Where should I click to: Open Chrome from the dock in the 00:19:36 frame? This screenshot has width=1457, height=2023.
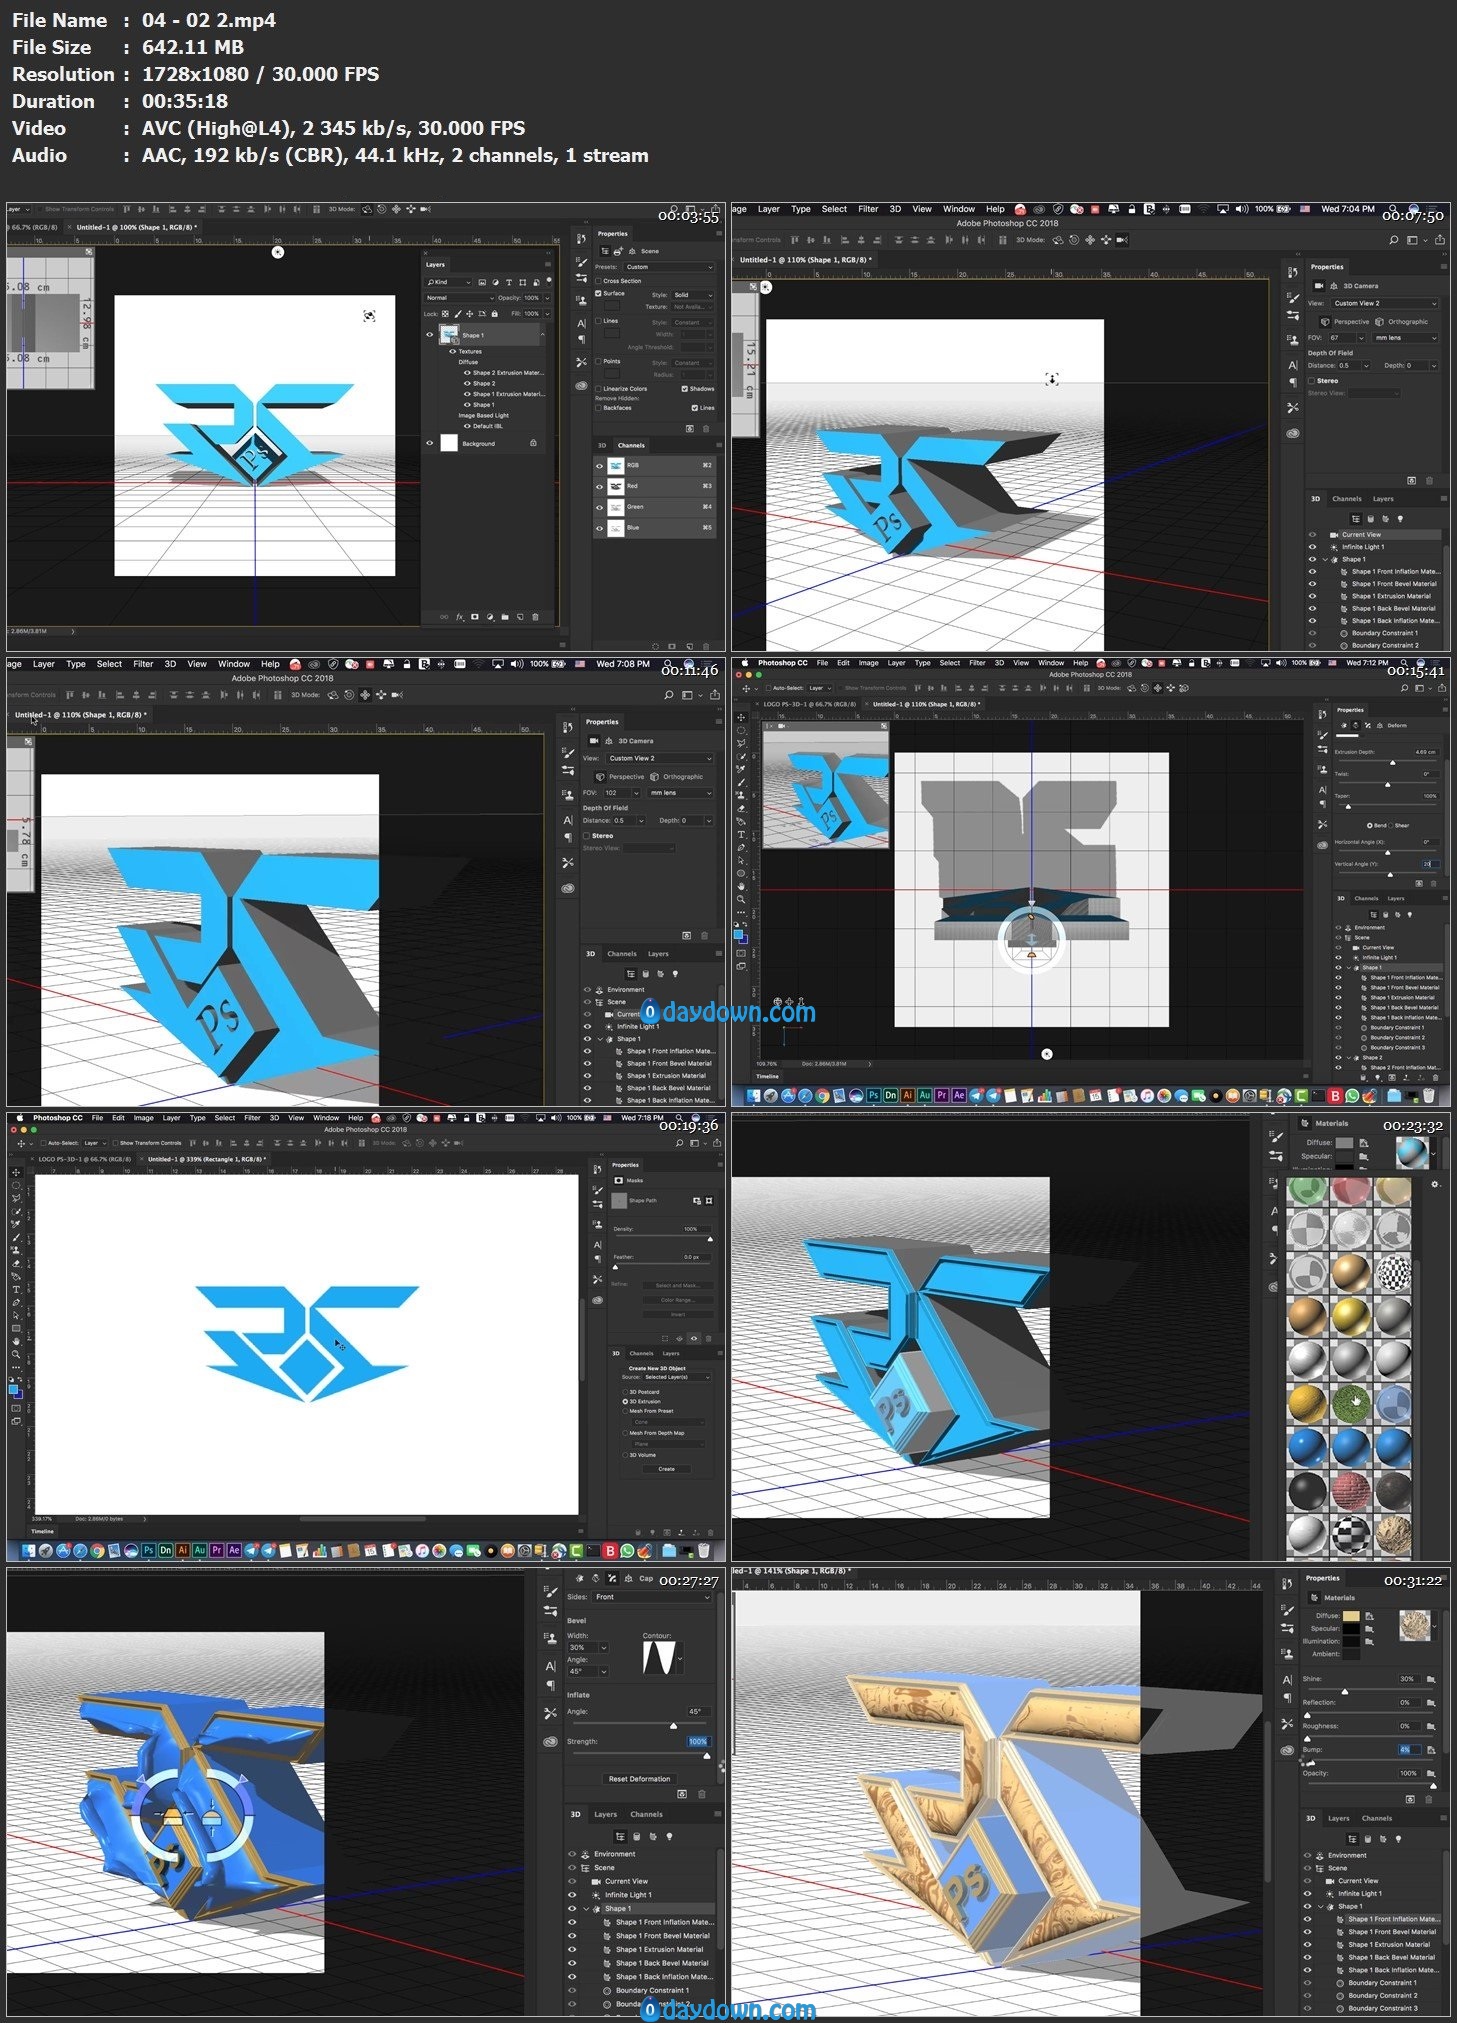pos(97,1550)
